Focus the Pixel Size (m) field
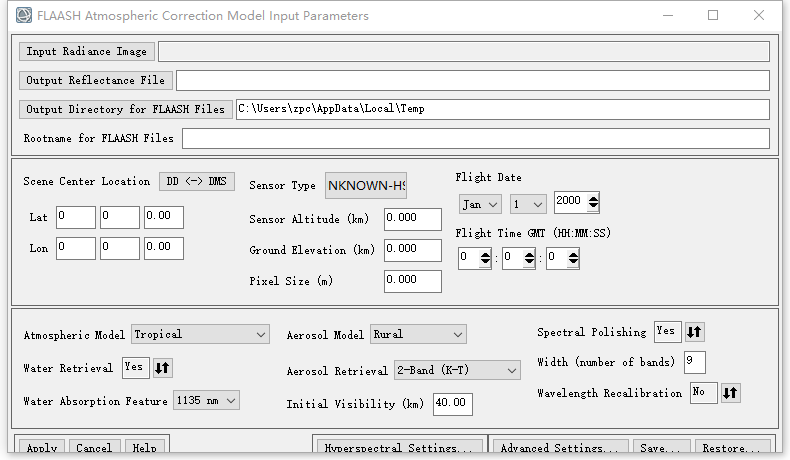 [413, 281]
